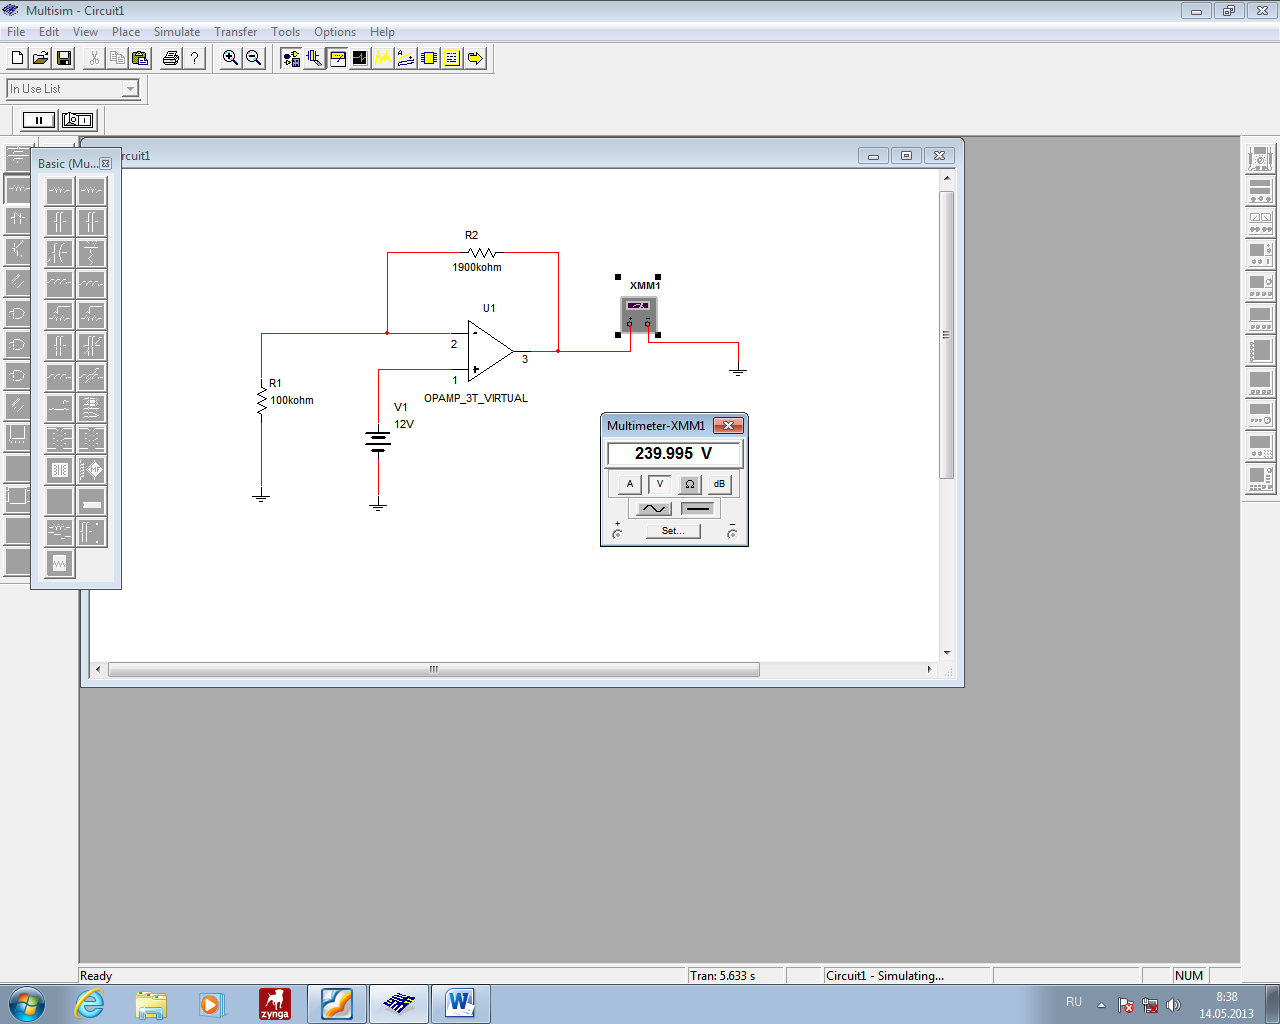Open the Diodes component group
The height and width of the screenshot is (1024, 1280).
17,219
